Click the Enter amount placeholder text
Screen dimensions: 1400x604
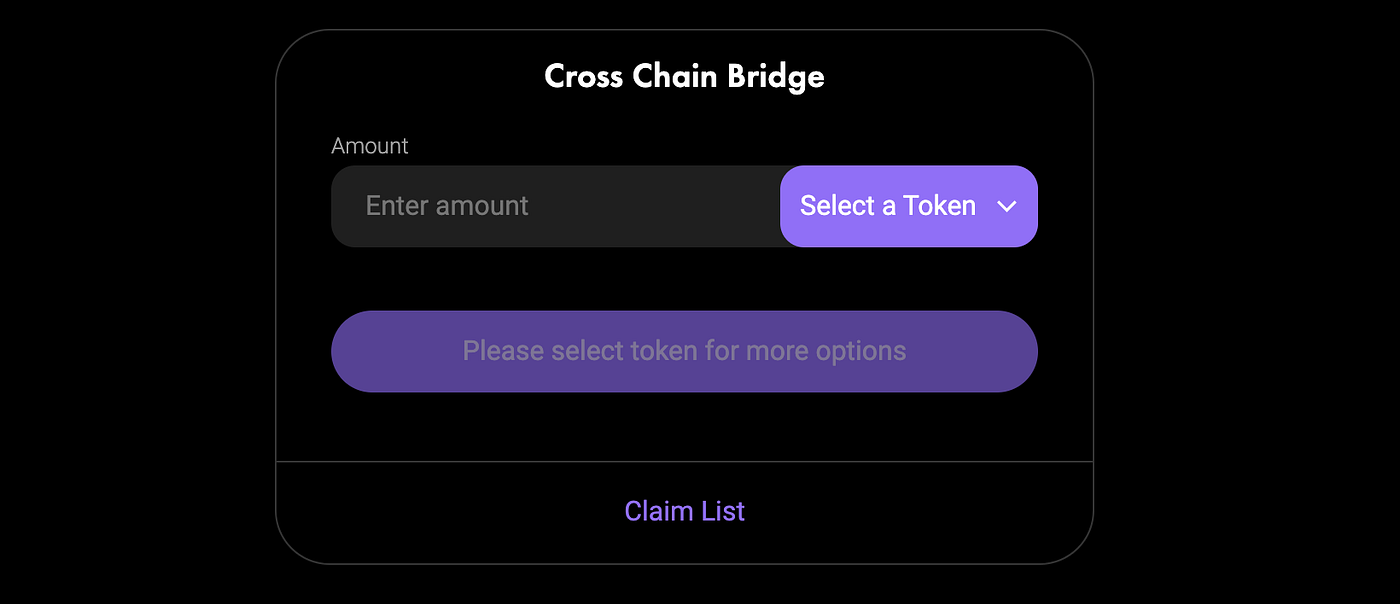pos(447,206)
